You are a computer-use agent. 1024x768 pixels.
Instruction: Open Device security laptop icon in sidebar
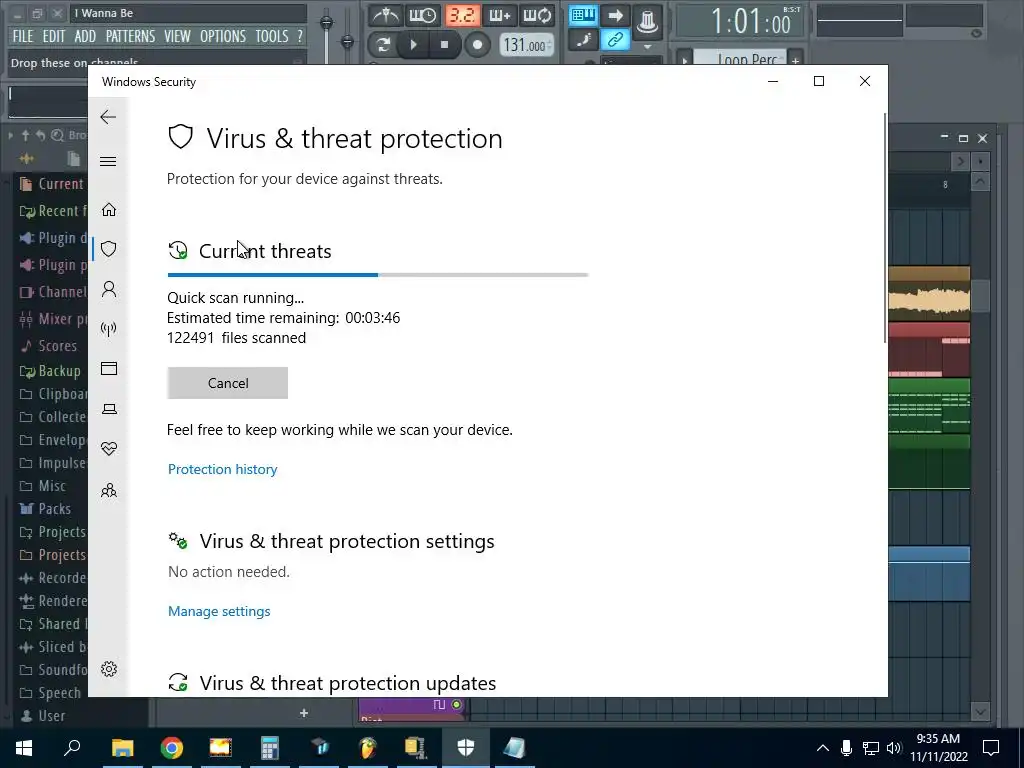point(109,409)
